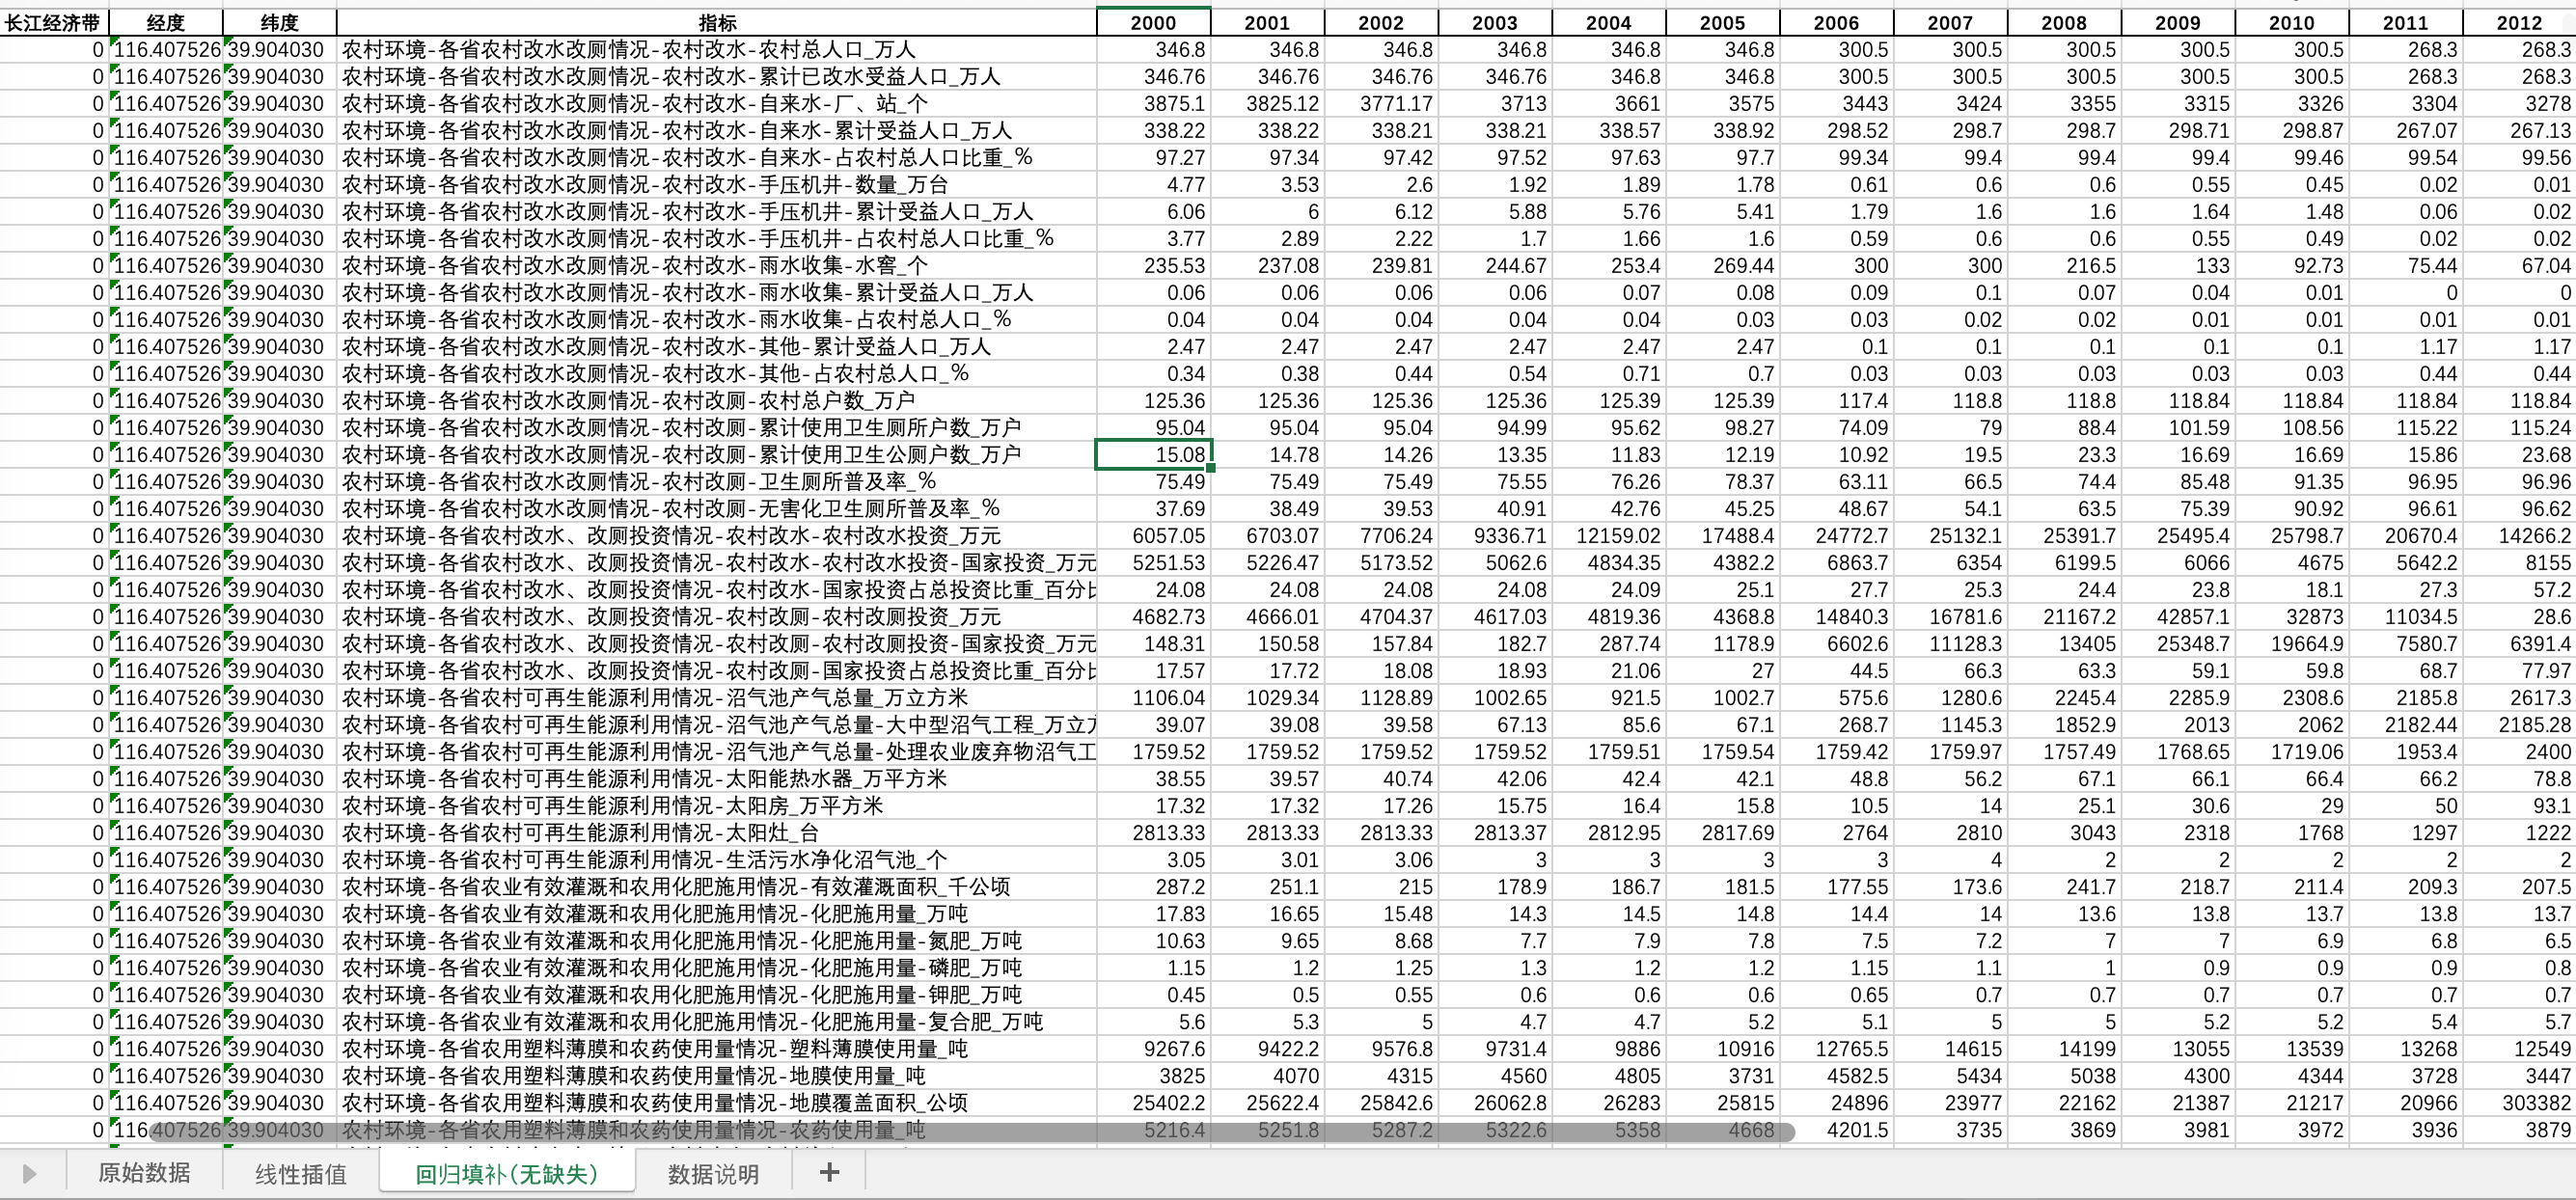Click the horizontal scrollbar thumb
2576x1200 pixels.
(x=970, y=1131)
